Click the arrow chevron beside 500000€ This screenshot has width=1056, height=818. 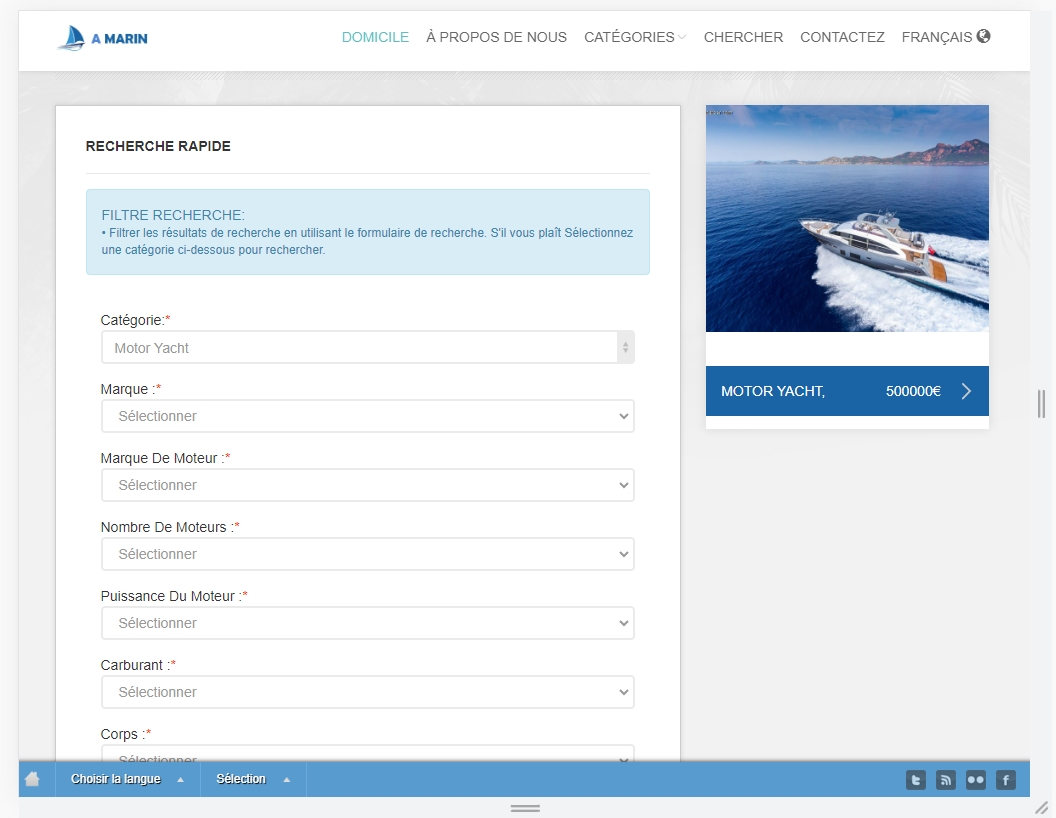966,391
